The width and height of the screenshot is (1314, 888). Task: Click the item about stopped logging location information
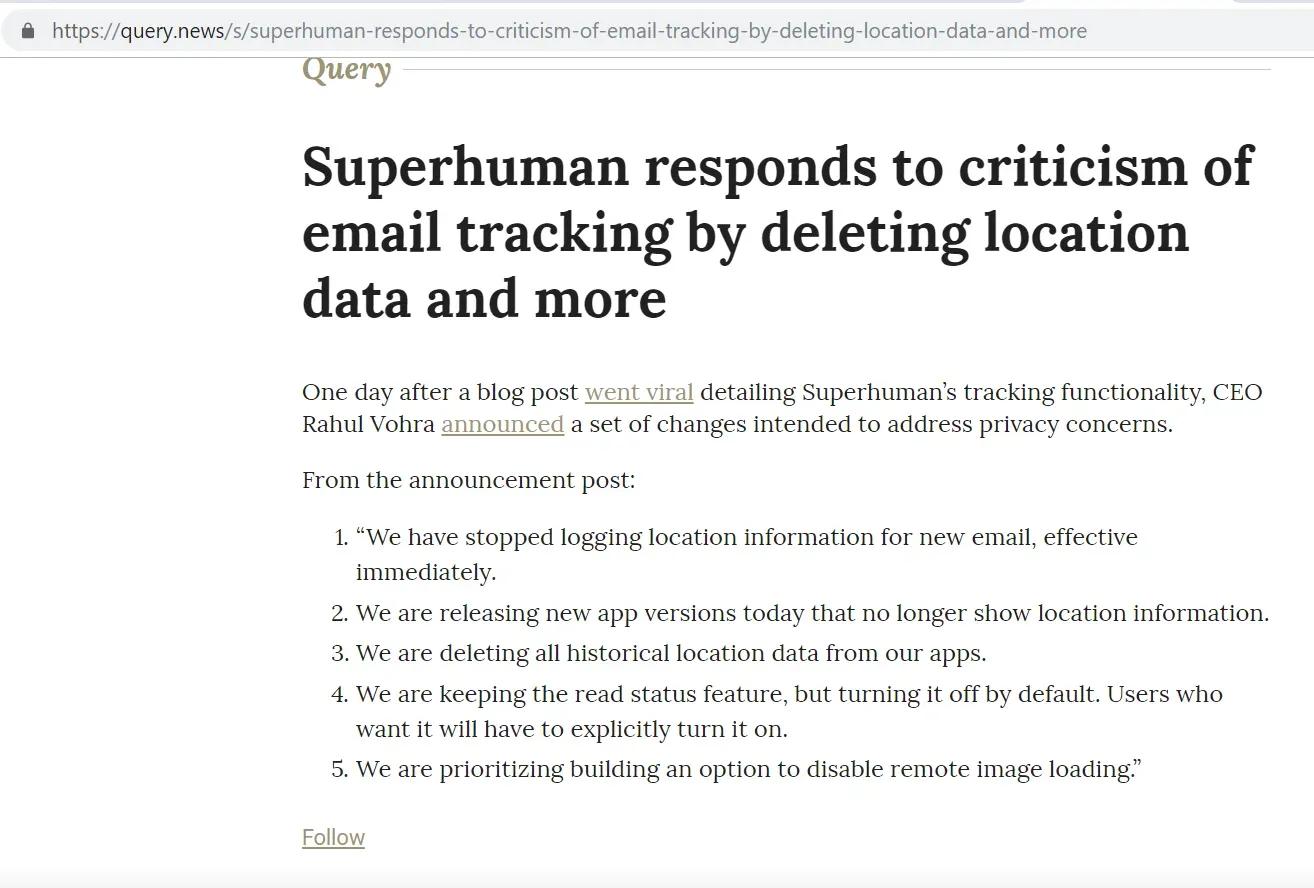tap(746, 537)
